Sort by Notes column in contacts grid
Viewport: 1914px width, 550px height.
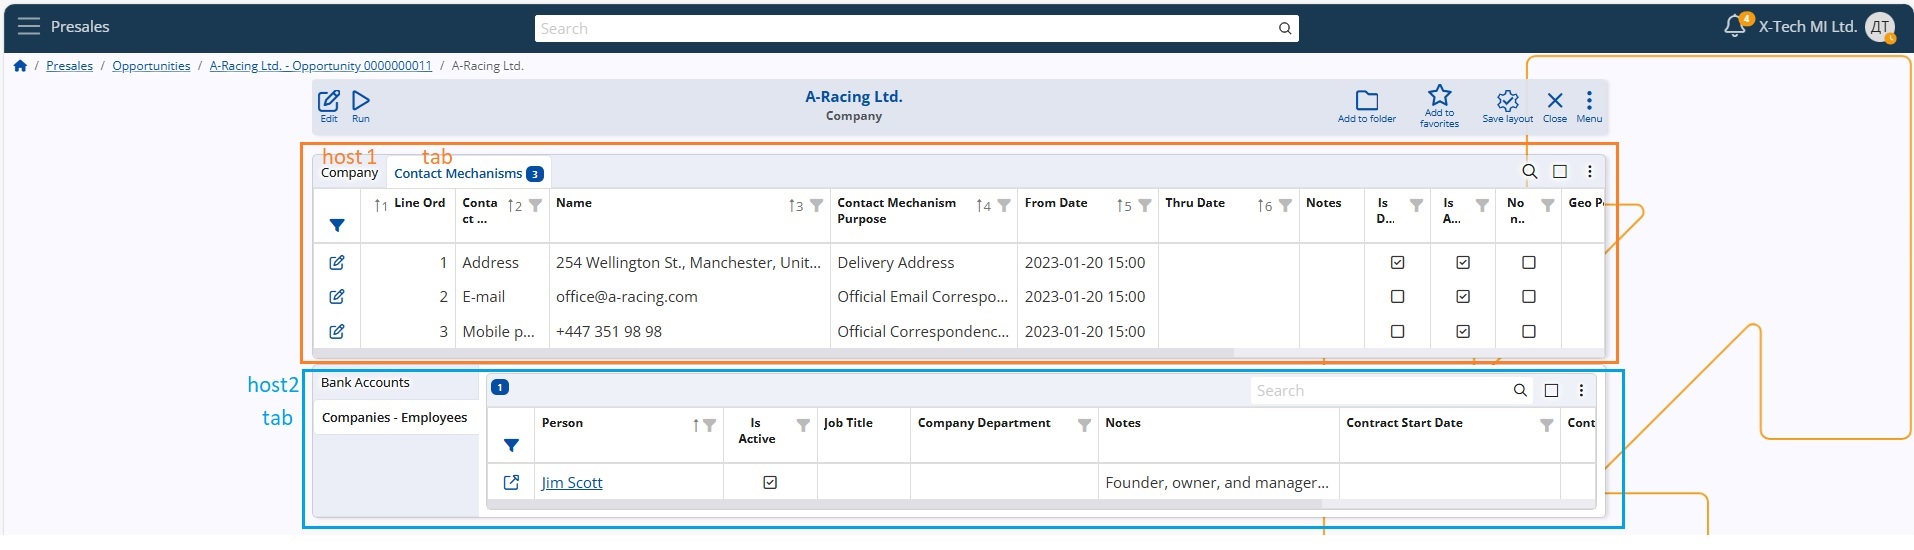pos(1323,203)
